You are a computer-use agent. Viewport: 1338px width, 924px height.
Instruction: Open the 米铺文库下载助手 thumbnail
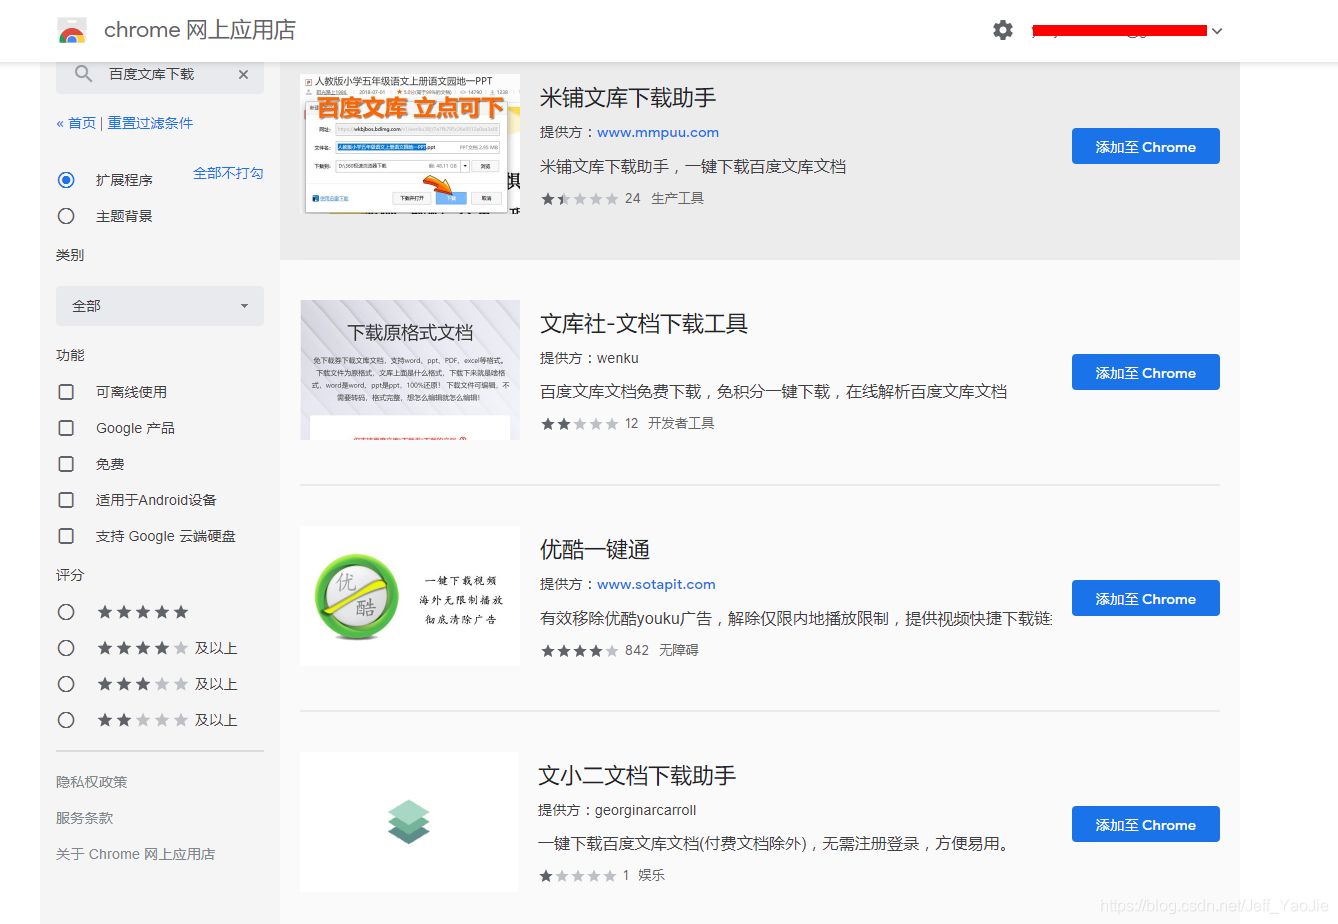(410, 144)
